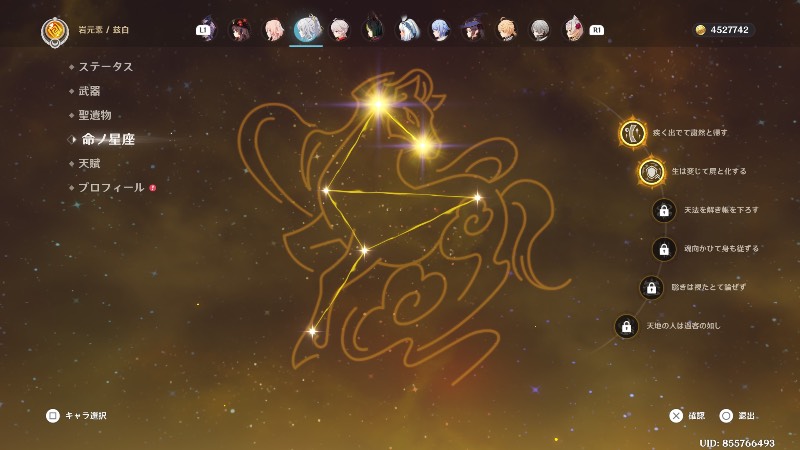The height and width of the screenshot is (450, 800).
Task: Click the second constellation label starting 生は
Action: point(709,171)
